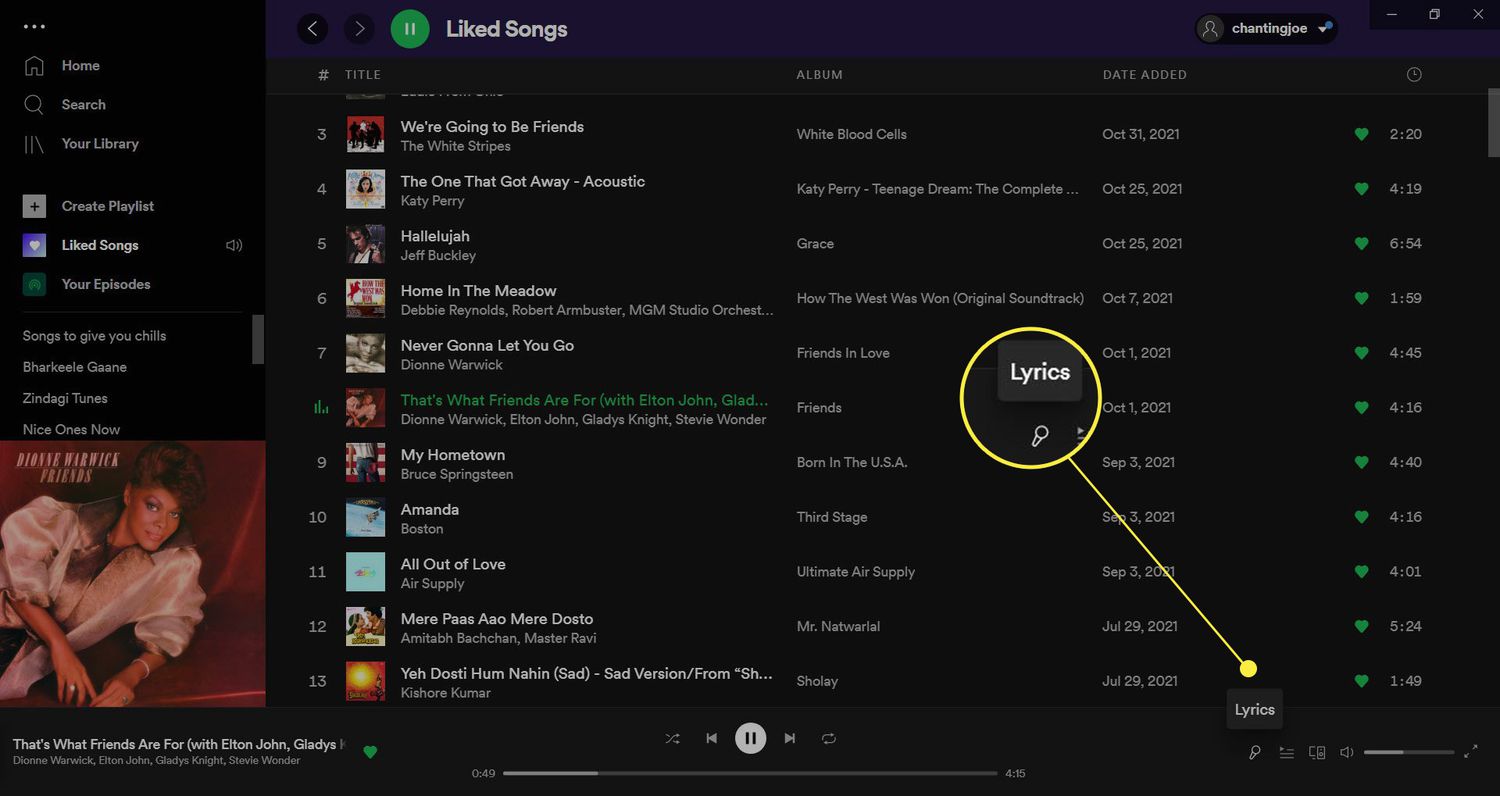Click Hallelujah album cover thumbnail

365,243
